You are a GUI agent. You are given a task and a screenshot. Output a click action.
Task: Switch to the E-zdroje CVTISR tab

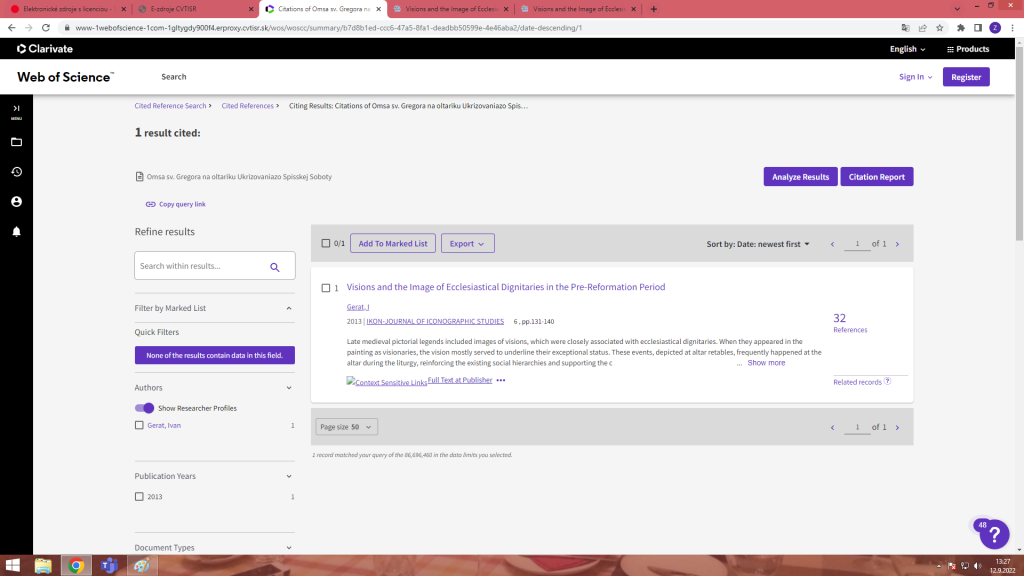tap(195, 9)
